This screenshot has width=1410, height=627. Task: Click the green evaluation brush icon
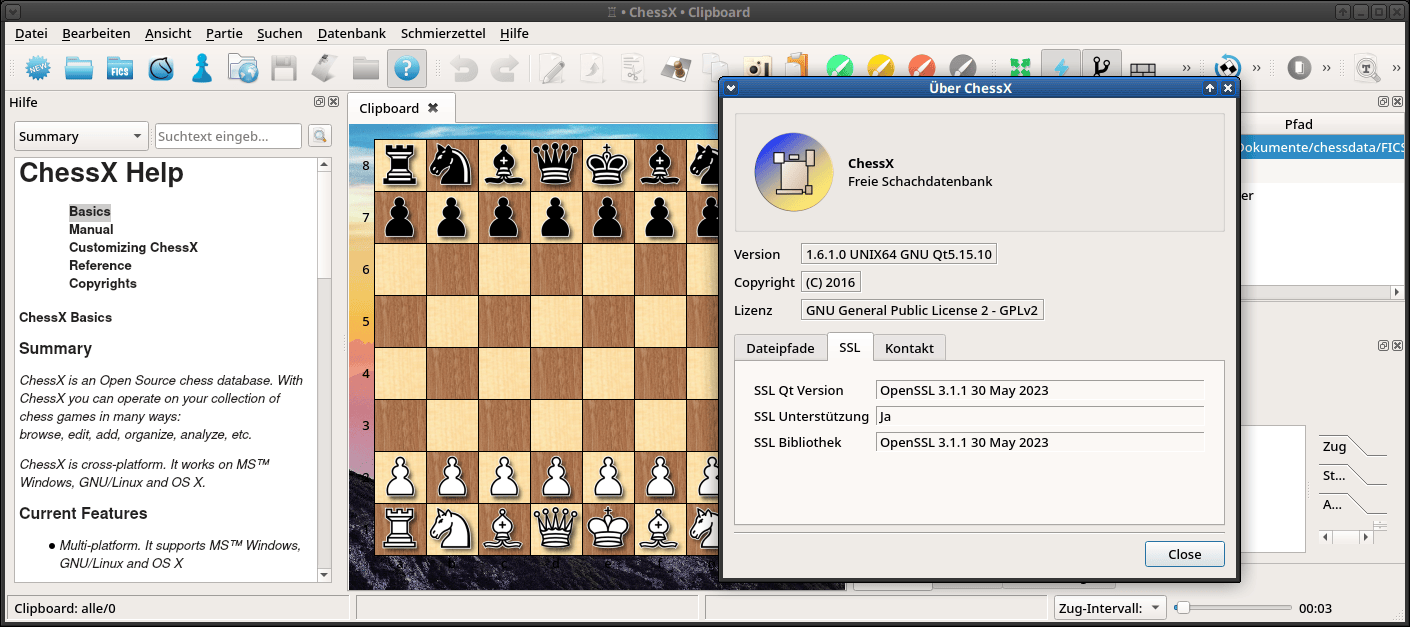(839, 68)
